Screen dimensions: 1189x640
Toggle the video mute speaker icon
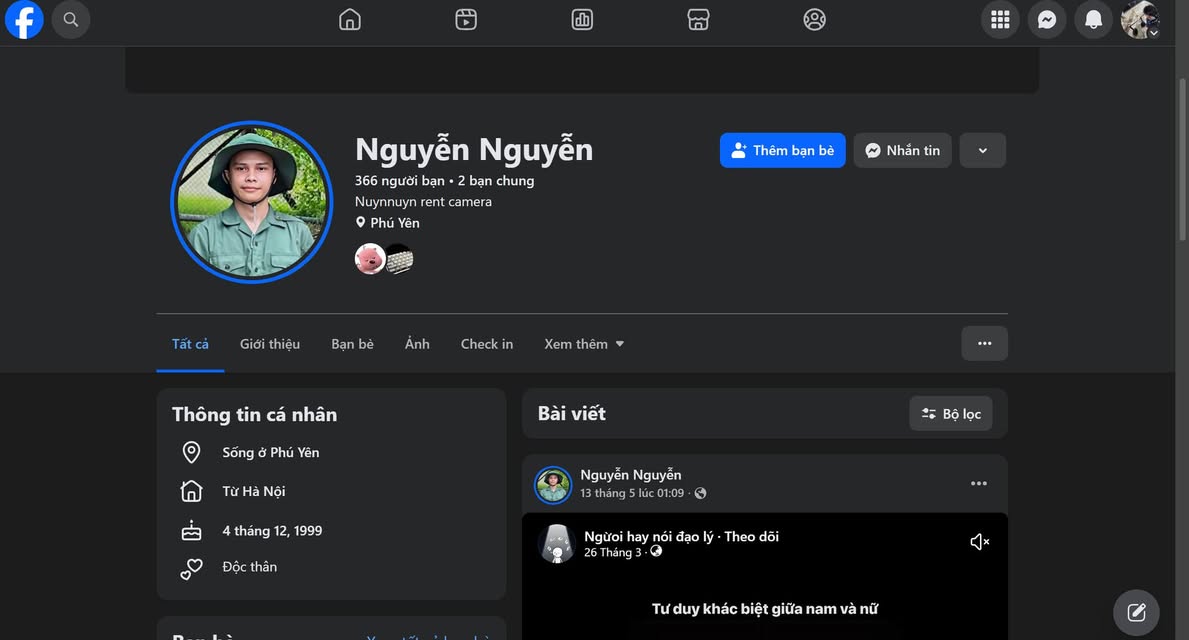pyautogui.click(x=980, y=541)
